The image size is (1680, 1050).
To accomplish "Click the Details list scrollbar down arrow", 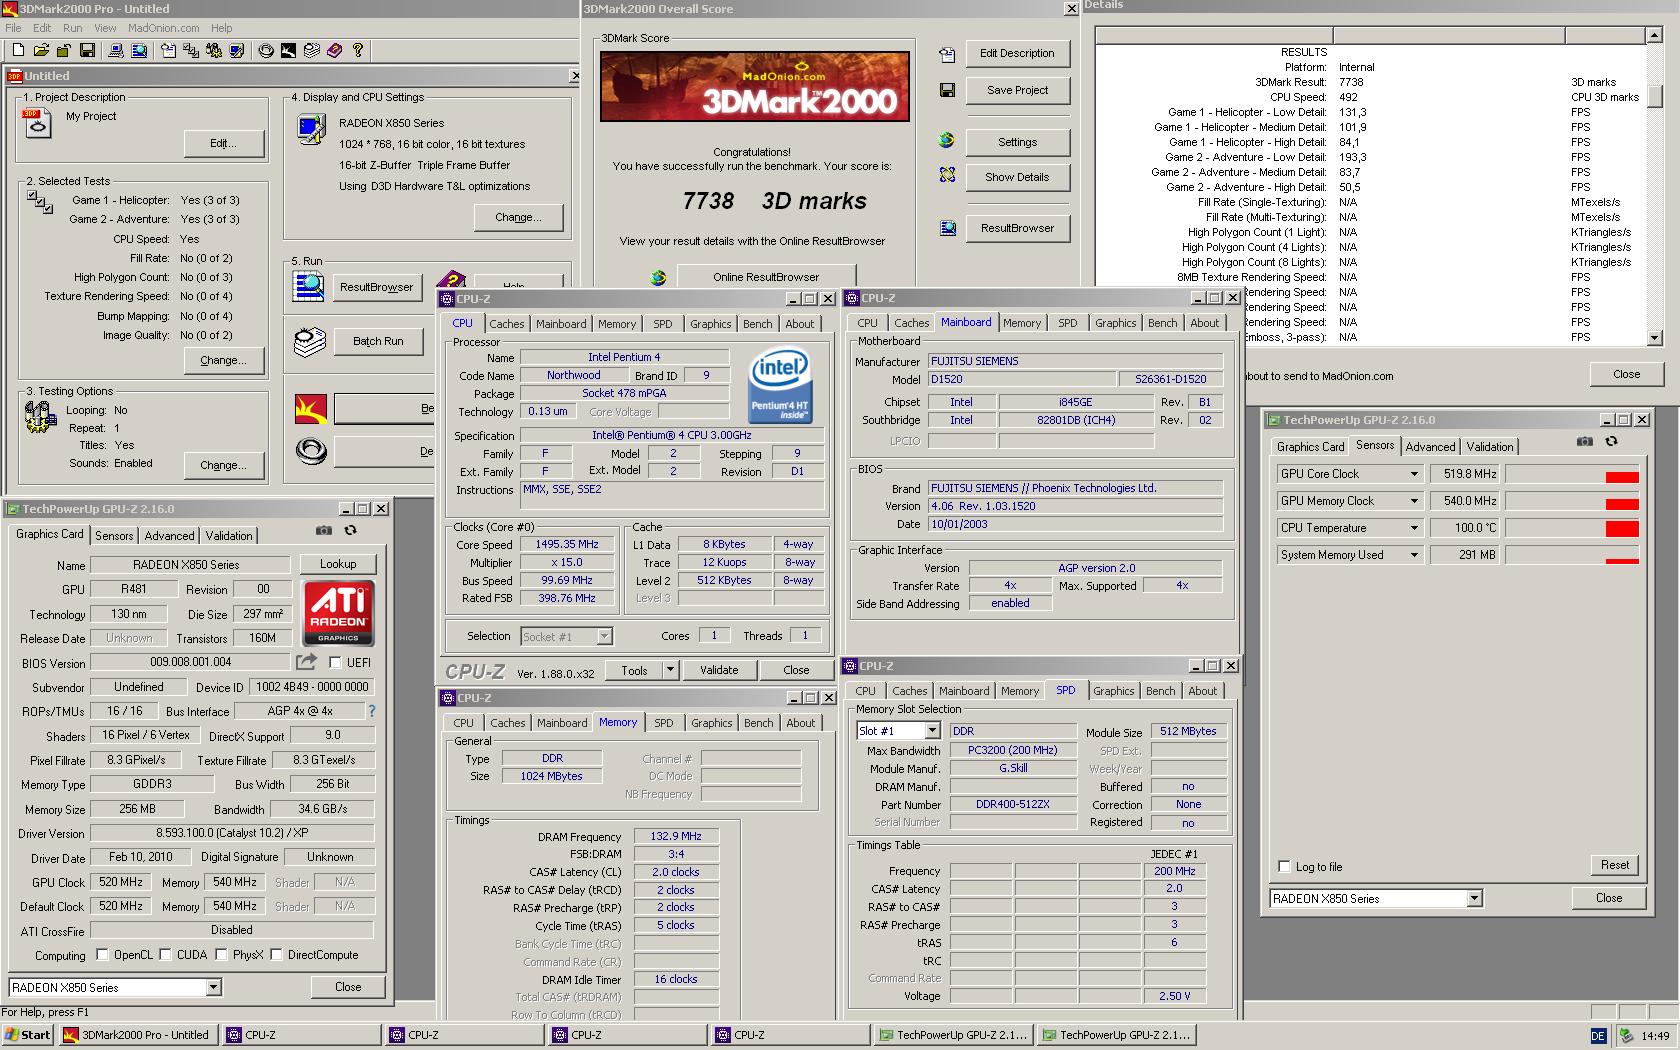I will [x=1654, y=338].
